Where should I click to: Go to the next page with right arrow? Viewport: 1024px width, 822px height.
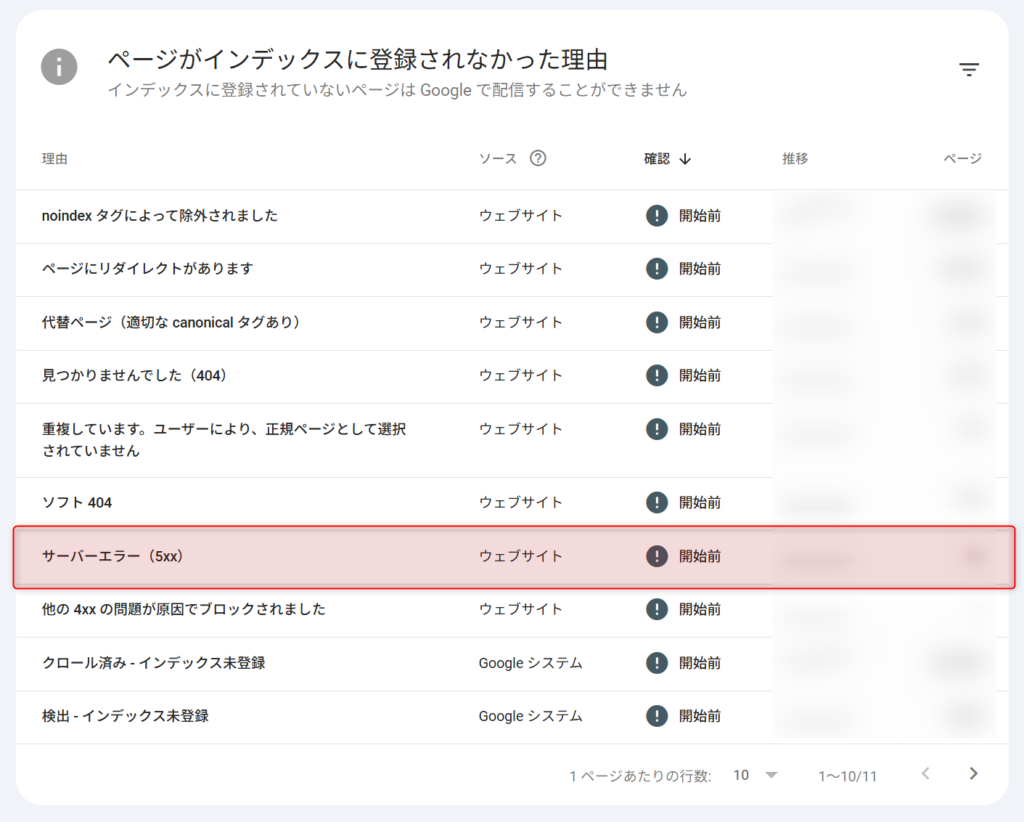click(972, 775)
